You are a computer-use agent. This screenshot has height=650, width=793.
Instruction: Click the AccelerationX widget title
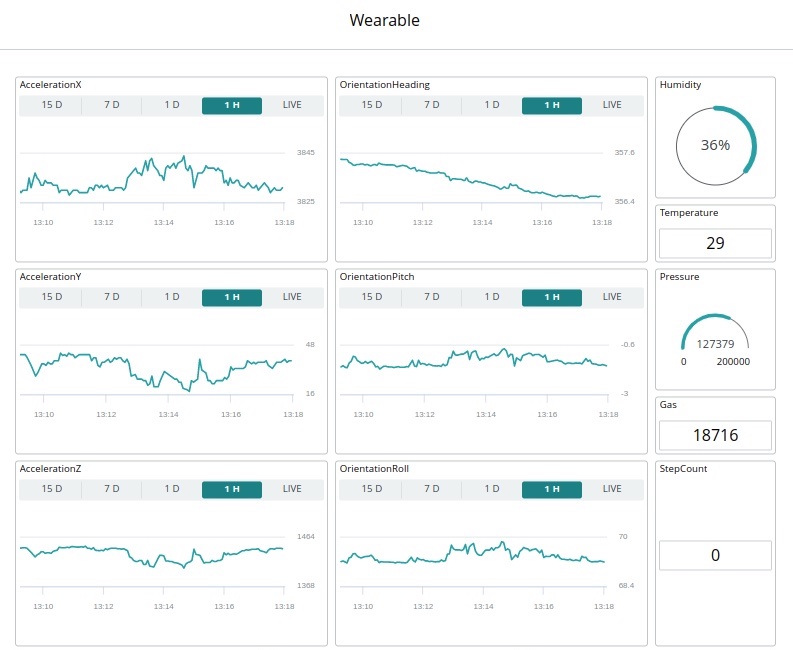(51, 85)
